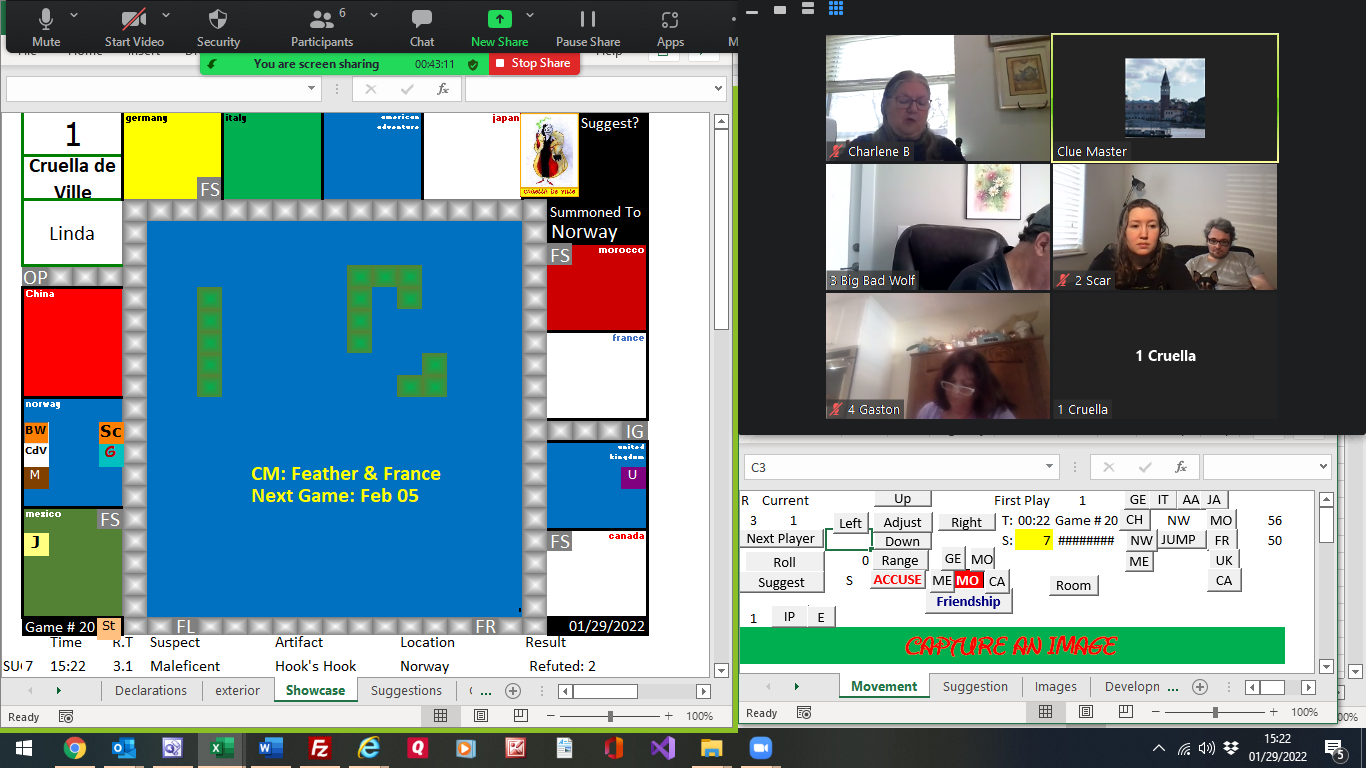Click the JUMP button
Viewport: 1366px width, 768px height.
tap(1177, 540)
